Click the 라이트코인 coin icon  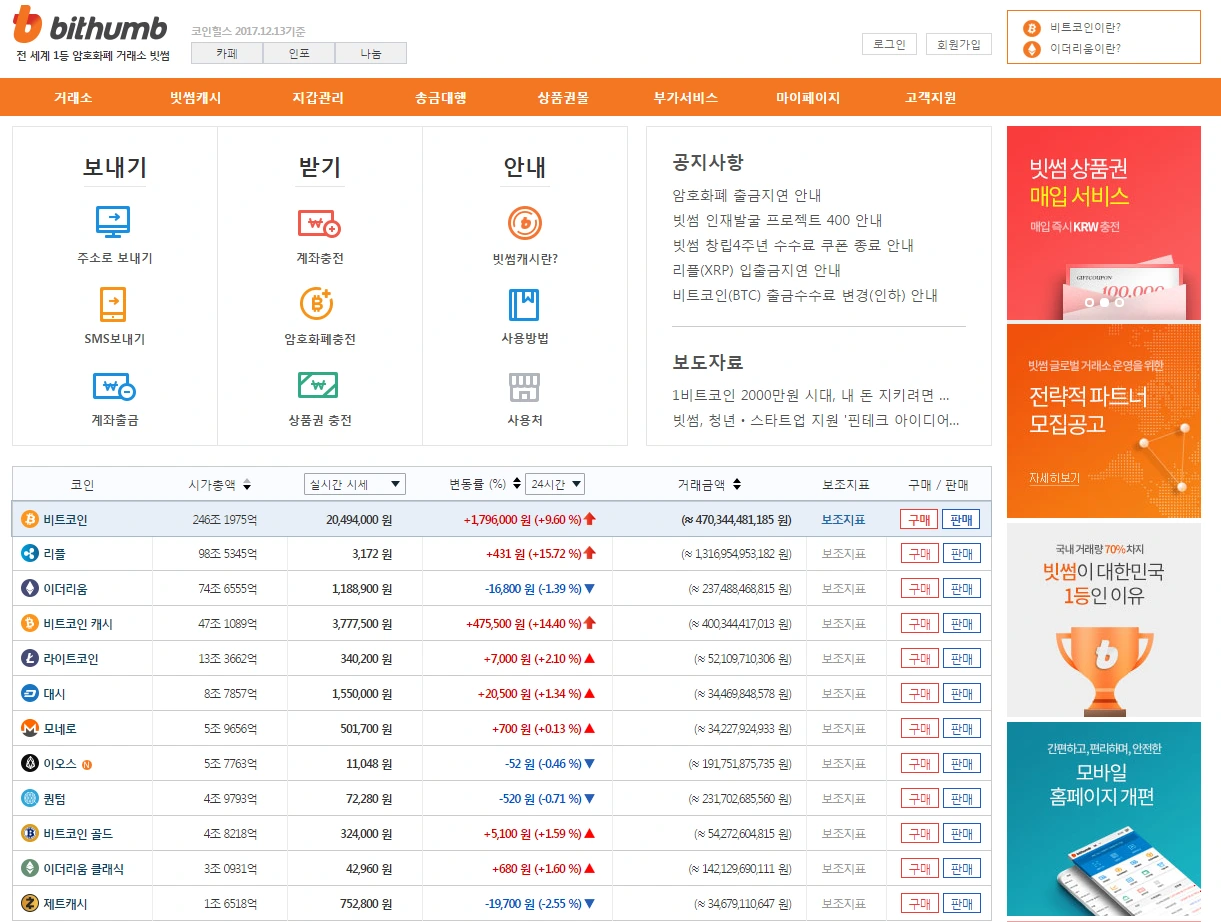point(30,658)
